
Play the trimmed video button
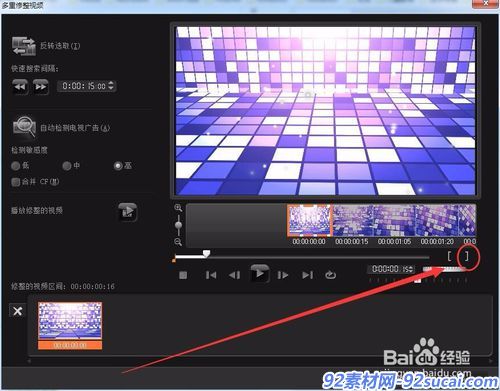coord(128,212)
